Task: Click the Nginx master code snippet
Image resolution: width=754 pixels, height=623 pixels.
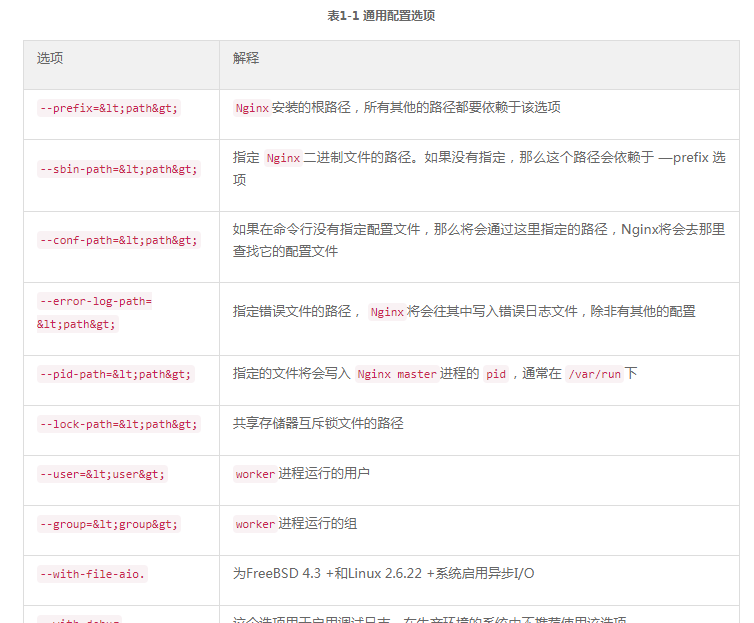Action: point(397,374)
